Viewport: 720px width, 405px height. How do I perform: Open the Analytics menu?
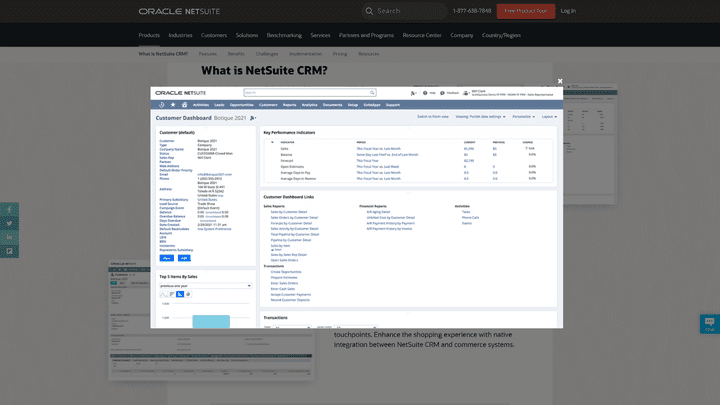[309, 105]
